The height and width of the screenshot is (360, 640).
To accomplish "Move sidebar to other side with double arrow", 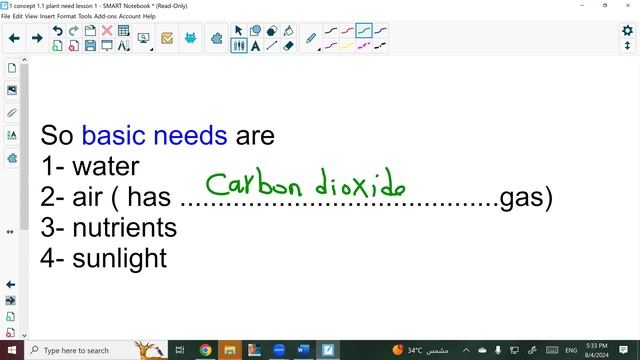I will point(10,232).
